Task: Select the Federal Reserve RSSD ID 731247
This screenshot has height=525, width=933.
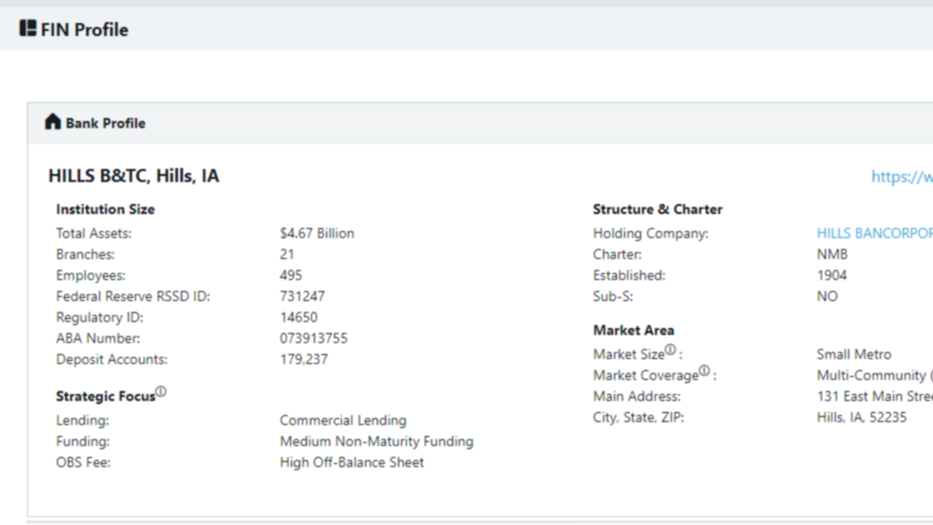Action: (302, 296)
